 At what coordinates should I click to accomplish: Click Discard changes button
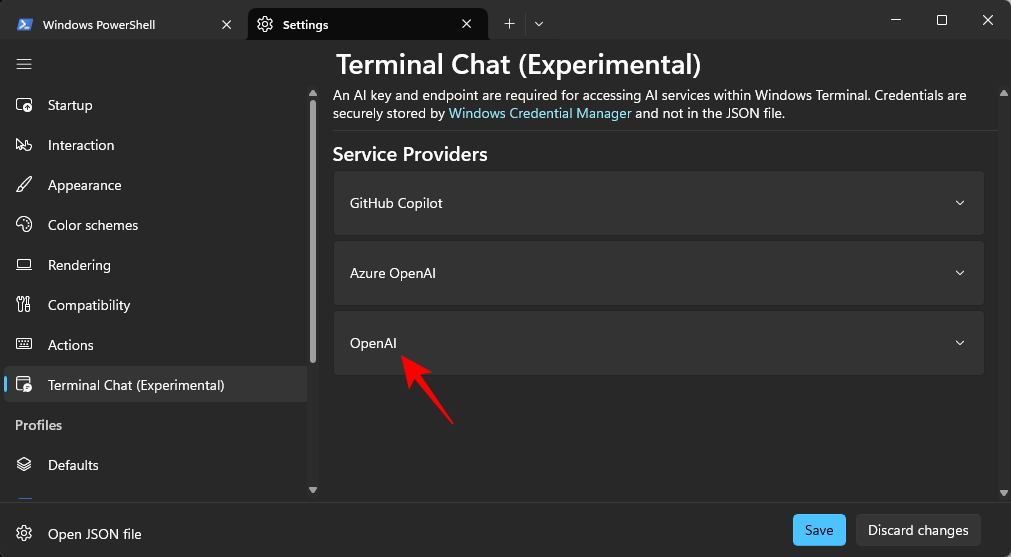917,530
